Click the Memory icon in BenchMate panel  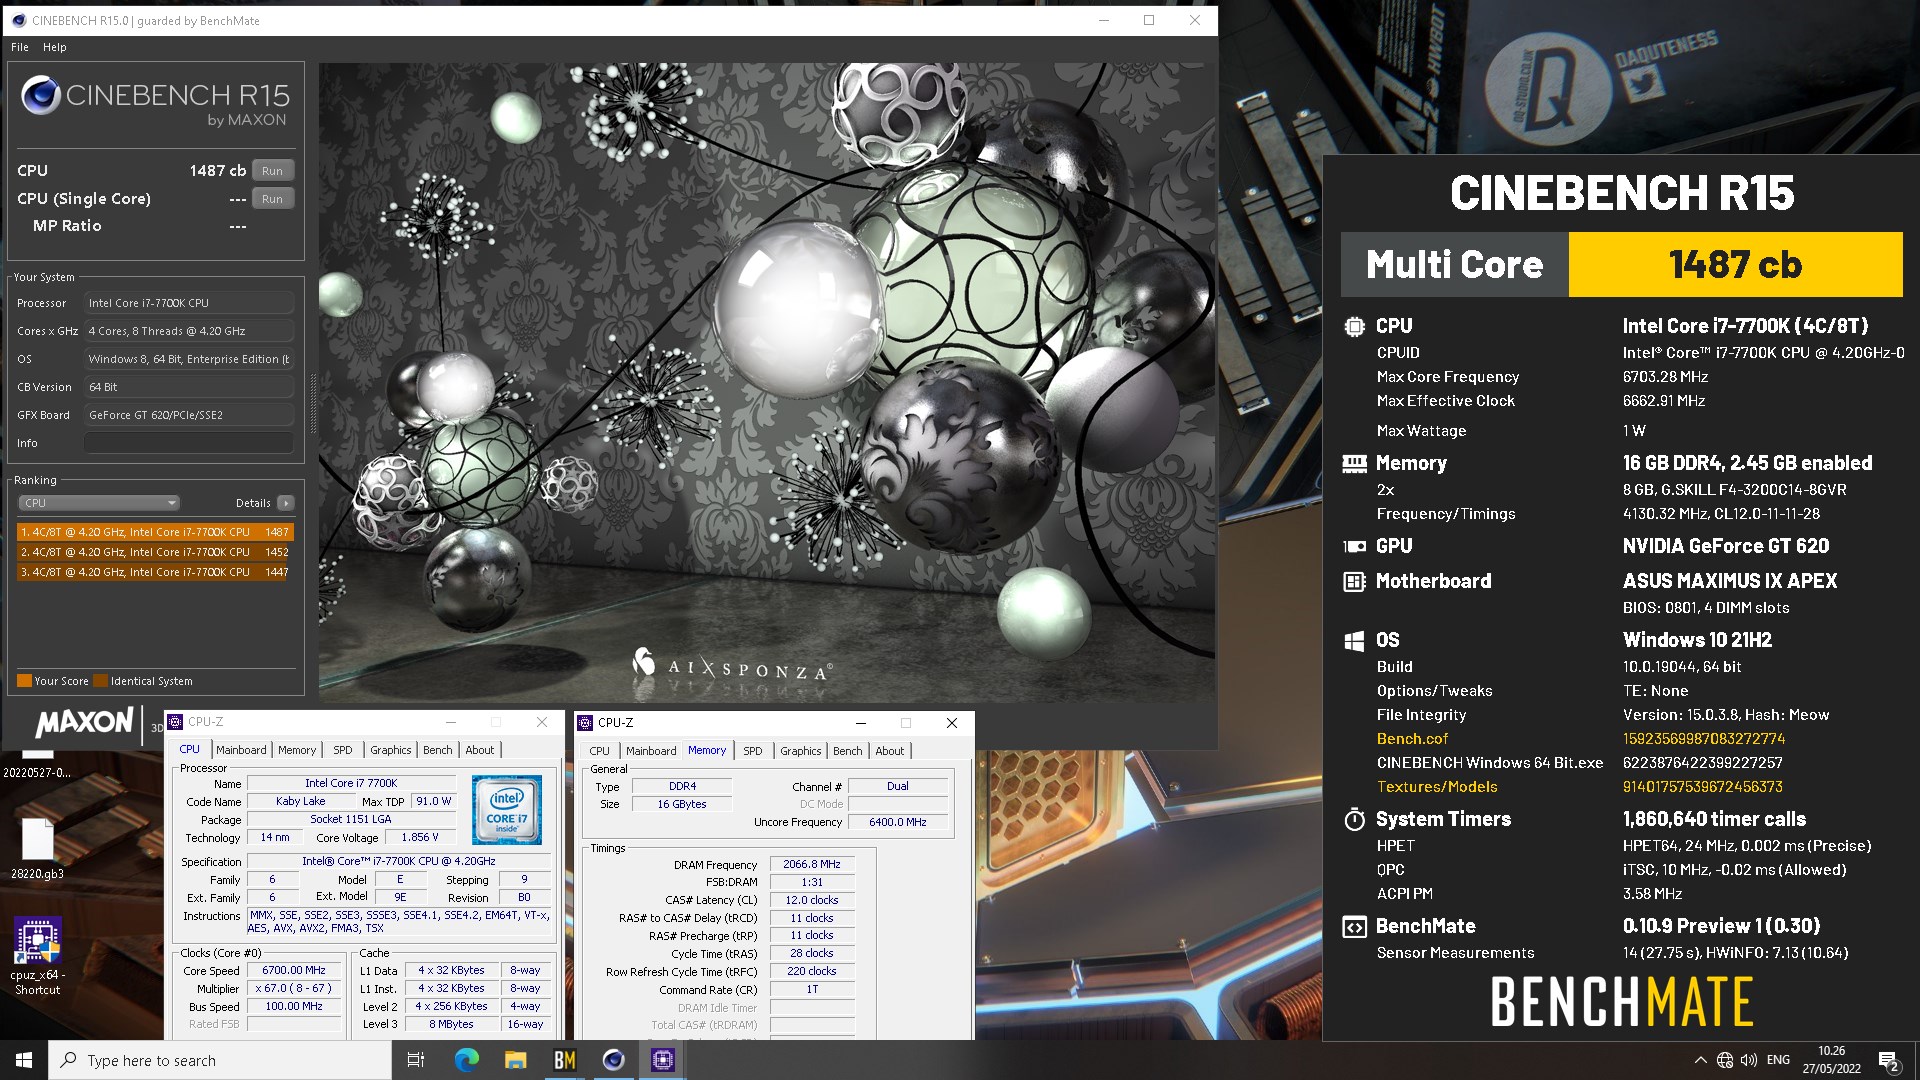[1354, 463]
